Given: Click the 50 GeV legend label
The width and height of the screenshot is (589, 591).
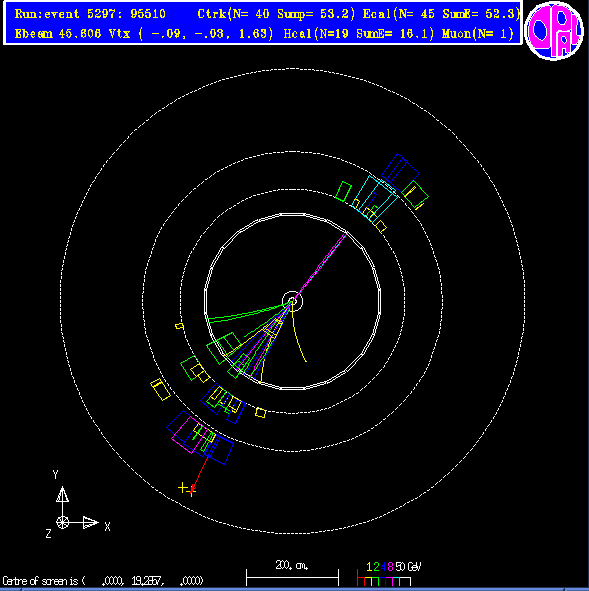Looking at the screenshot, I should 408,567.
